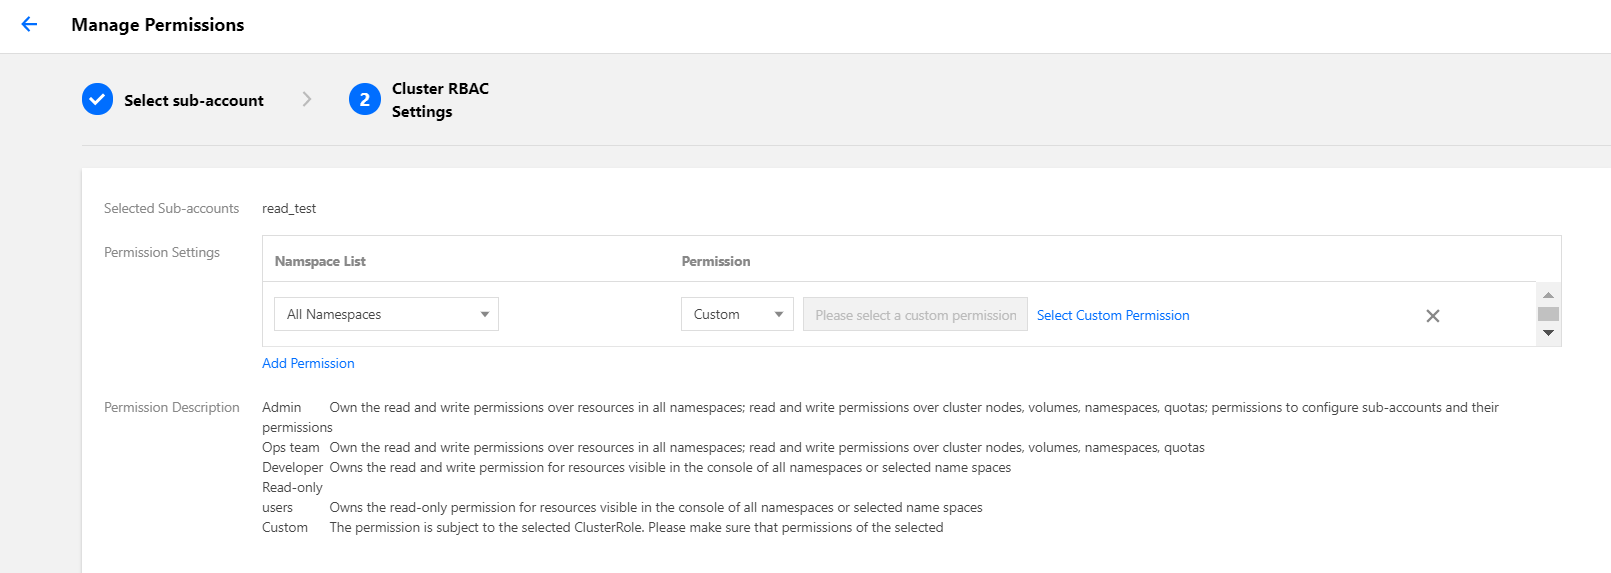Click the checkmark icon for Select sub-account
This screenshot has height=573, width=1611.
pos(97,99)
